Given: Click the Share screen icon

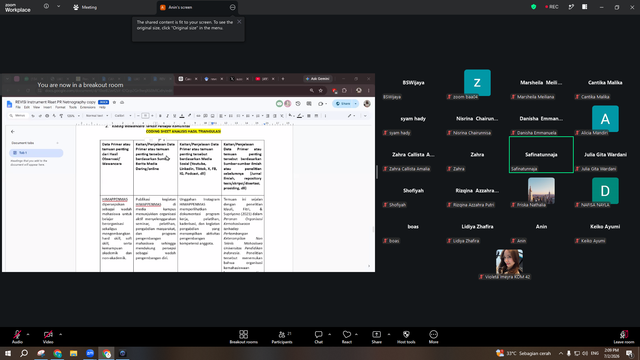Looking at the screenshot, I should coord(376,337).
